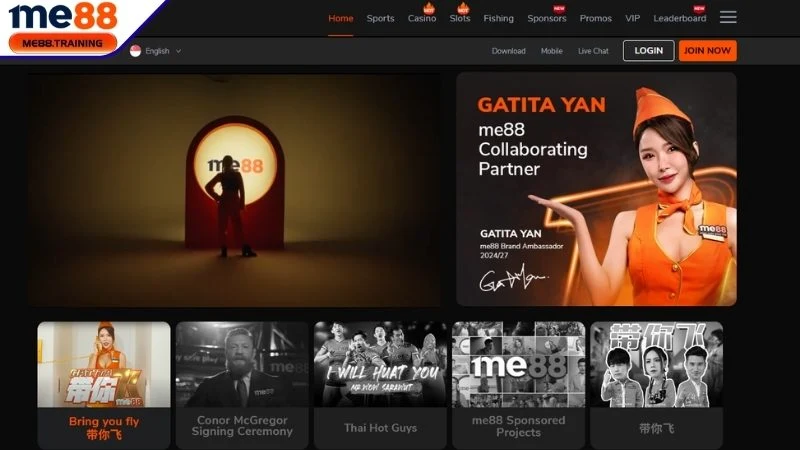Viewport: 800px width, 450px height.
Task: Click the HOT badge above Slots
Action: pos(463,7)
